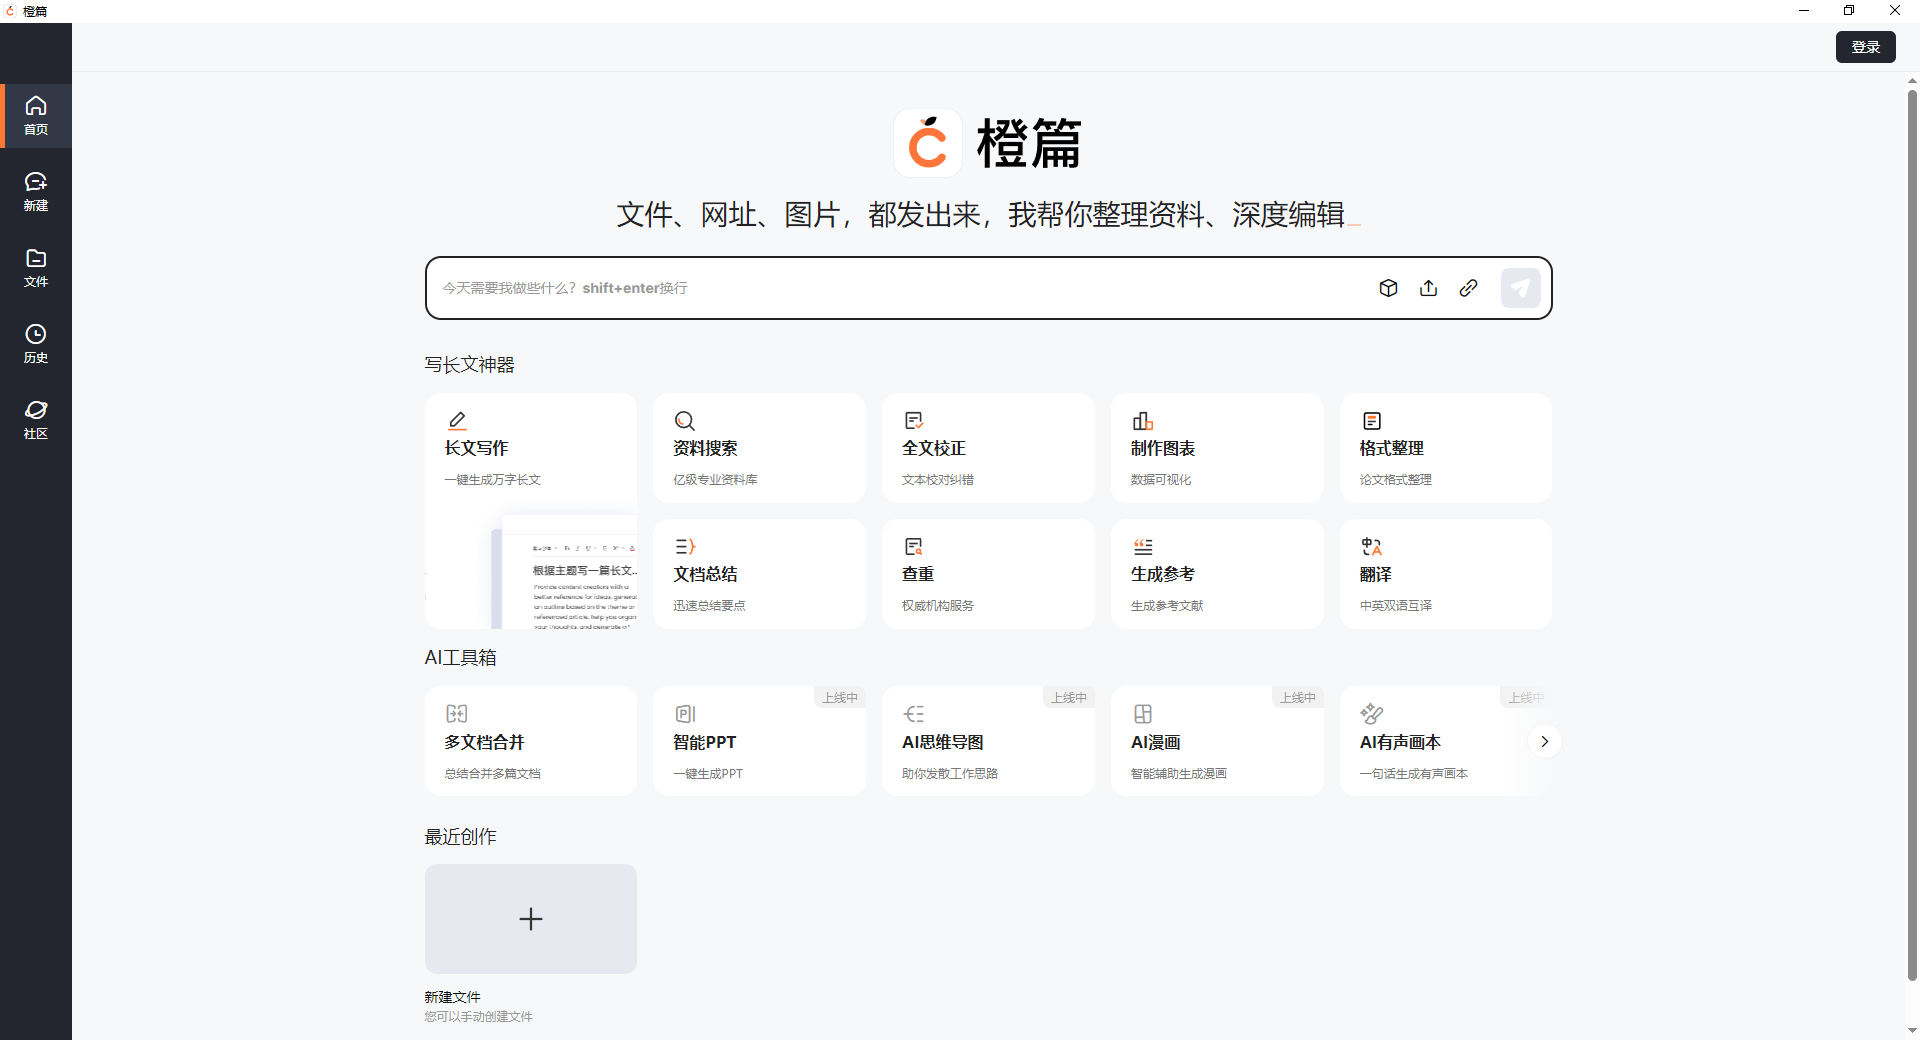
Task: Click the 总结合并多篇文档 subtitle
Action: pyautogui.click(x=493, y=774)
